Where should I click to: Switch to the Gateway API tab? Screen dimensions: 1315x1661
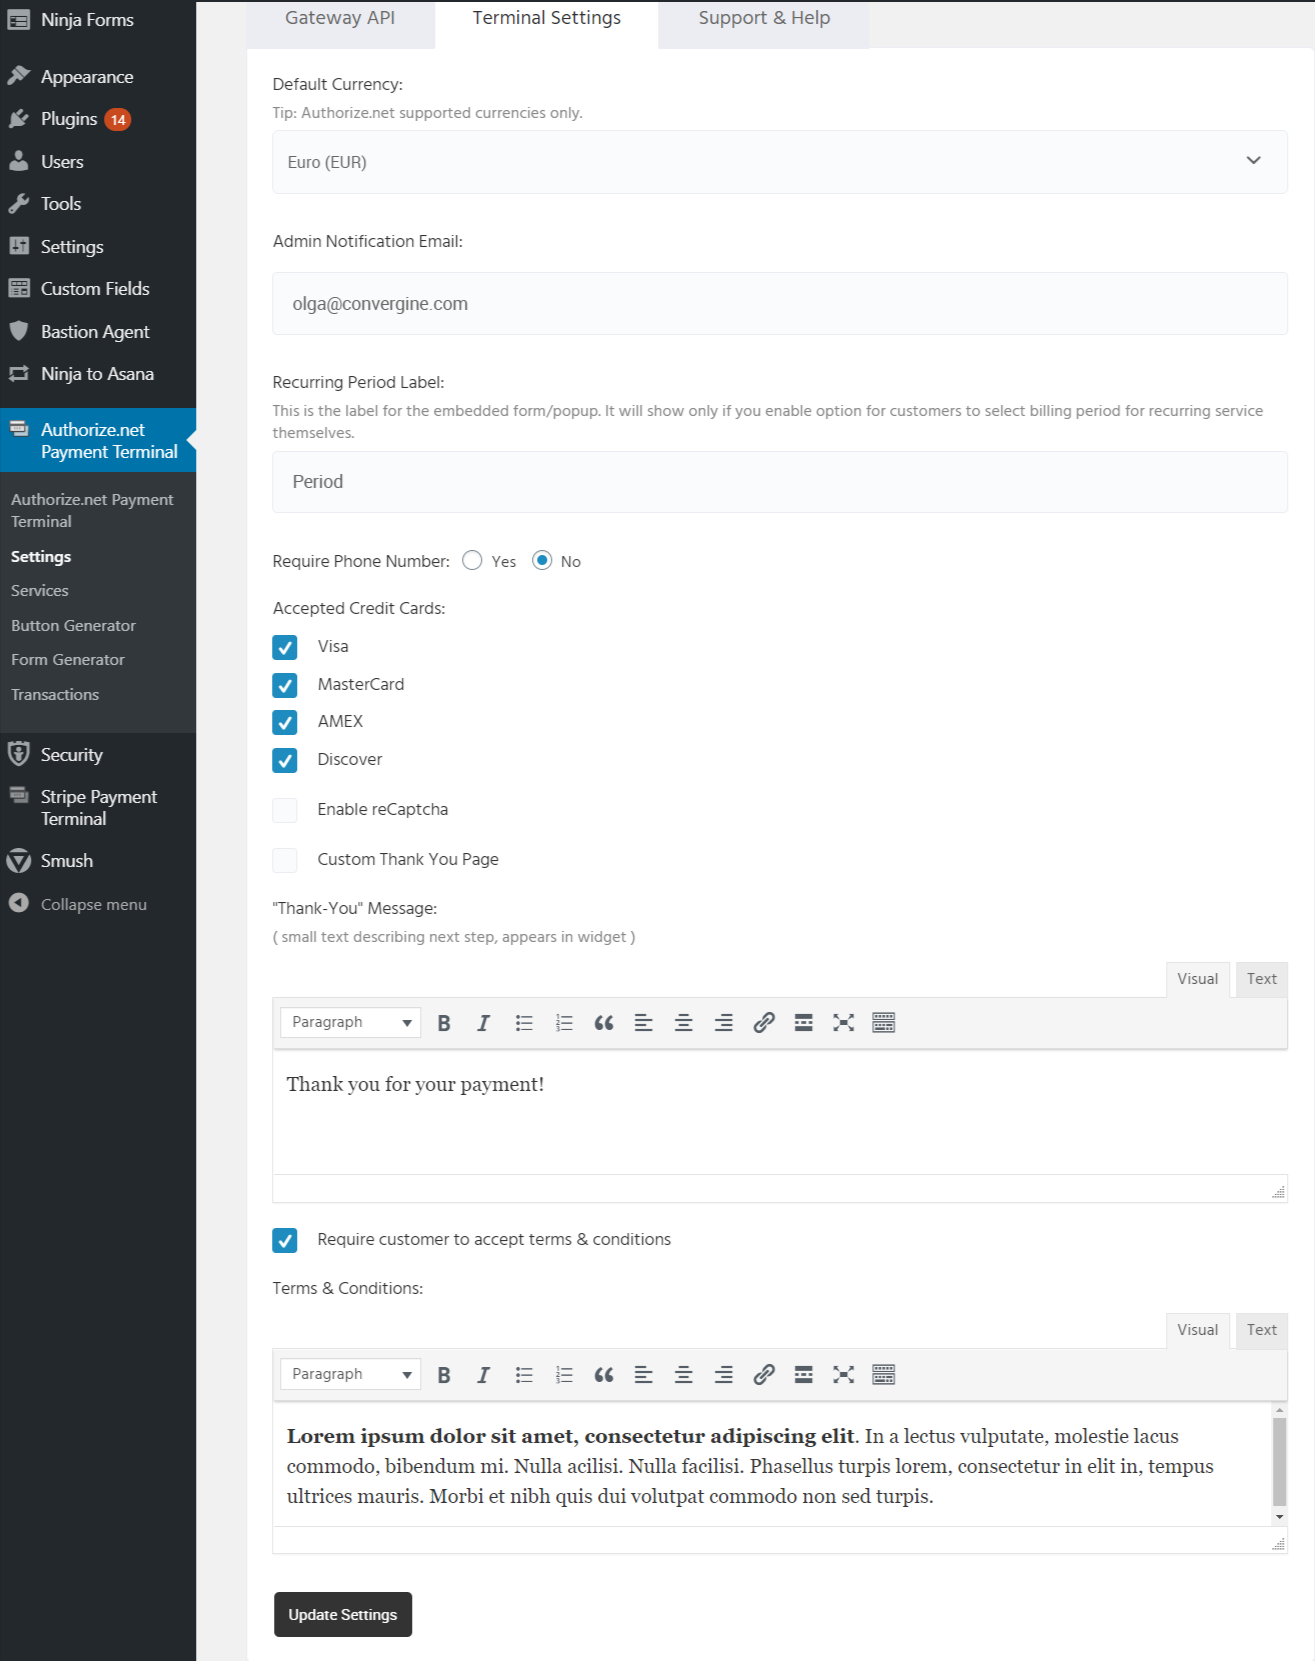pyautogui.click(x=340, y=18)
